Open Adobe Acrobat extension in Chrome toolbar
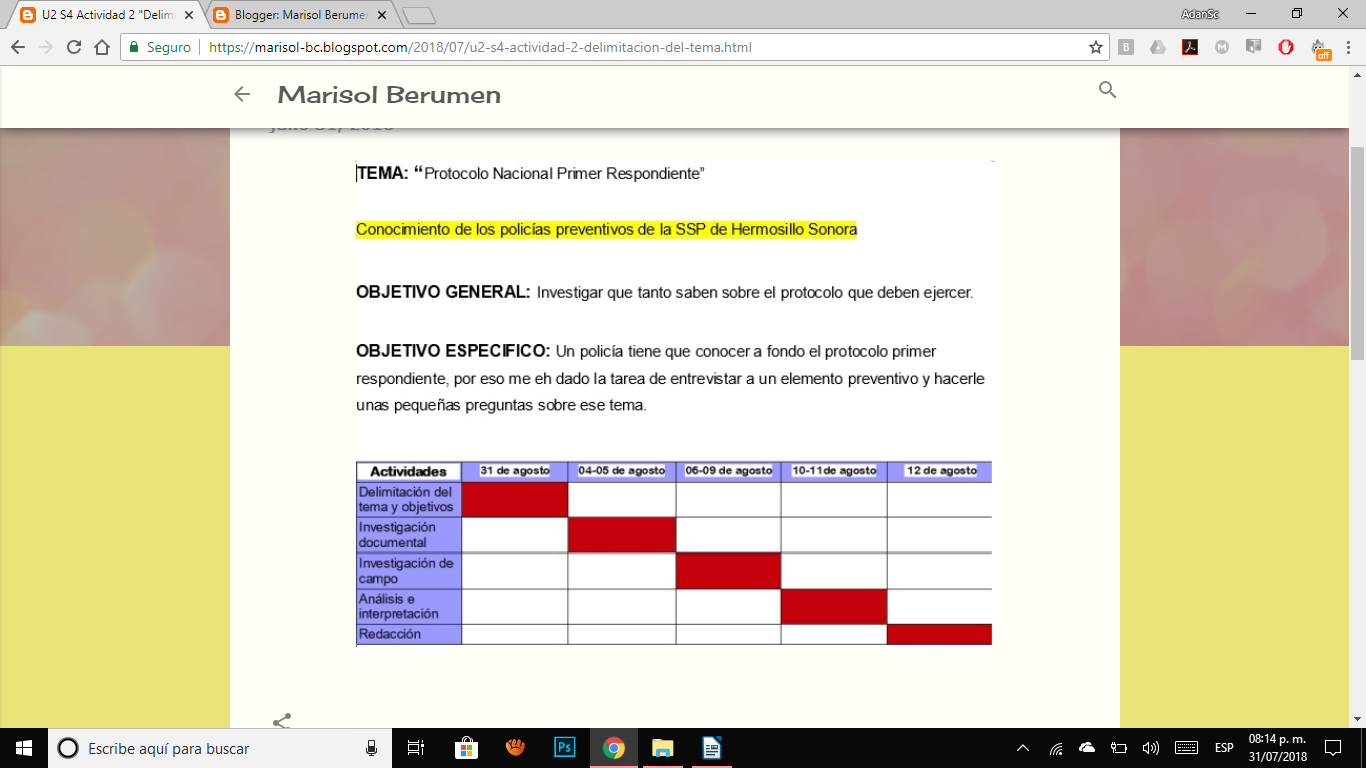This screenshot has height=768, width=1366. 1190,46
